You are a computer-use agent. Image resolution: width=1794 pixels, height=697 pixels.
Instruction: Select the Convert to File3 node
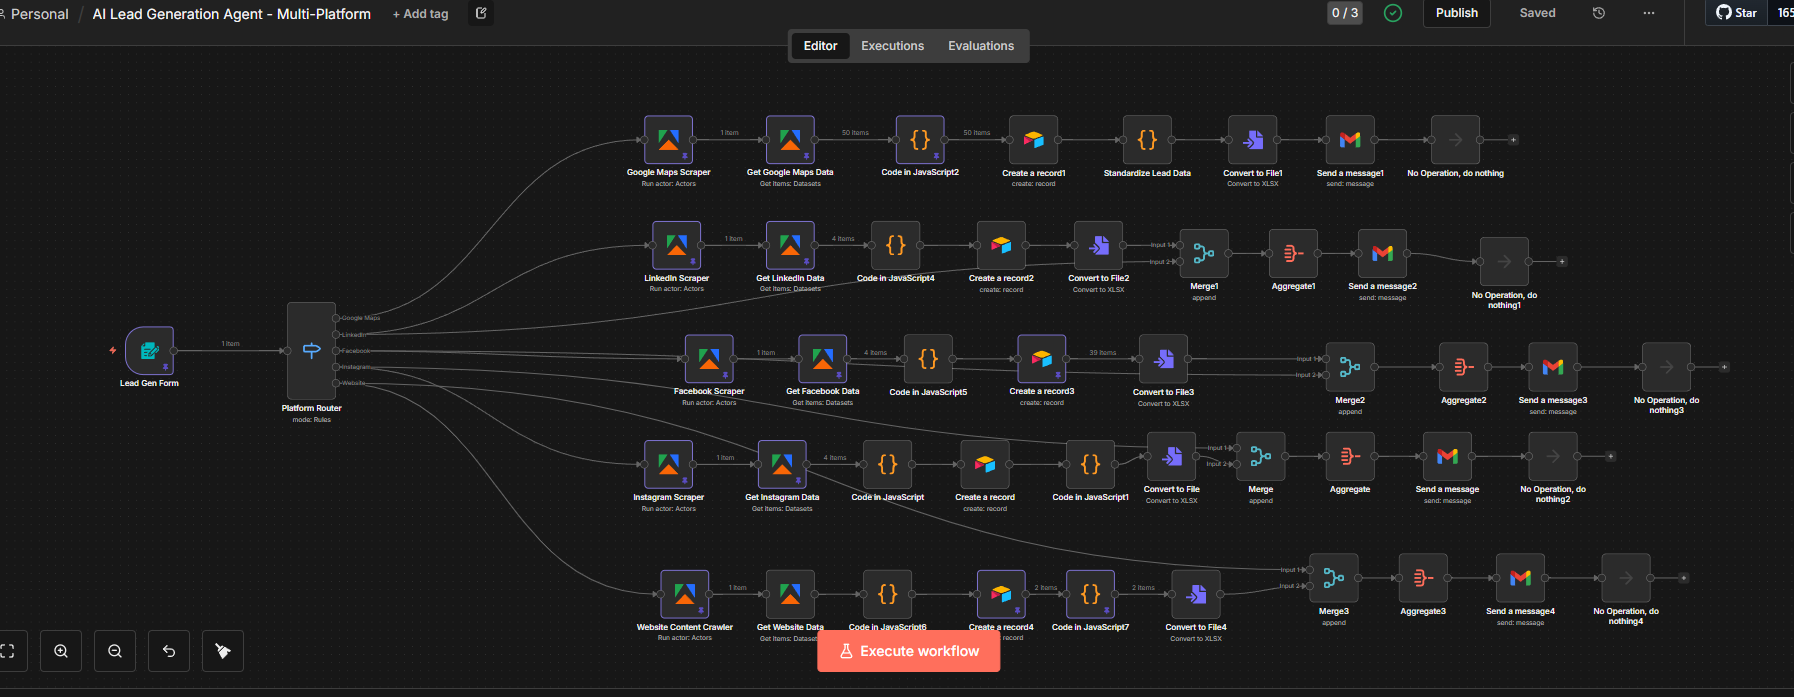(x=1163, y=359)
